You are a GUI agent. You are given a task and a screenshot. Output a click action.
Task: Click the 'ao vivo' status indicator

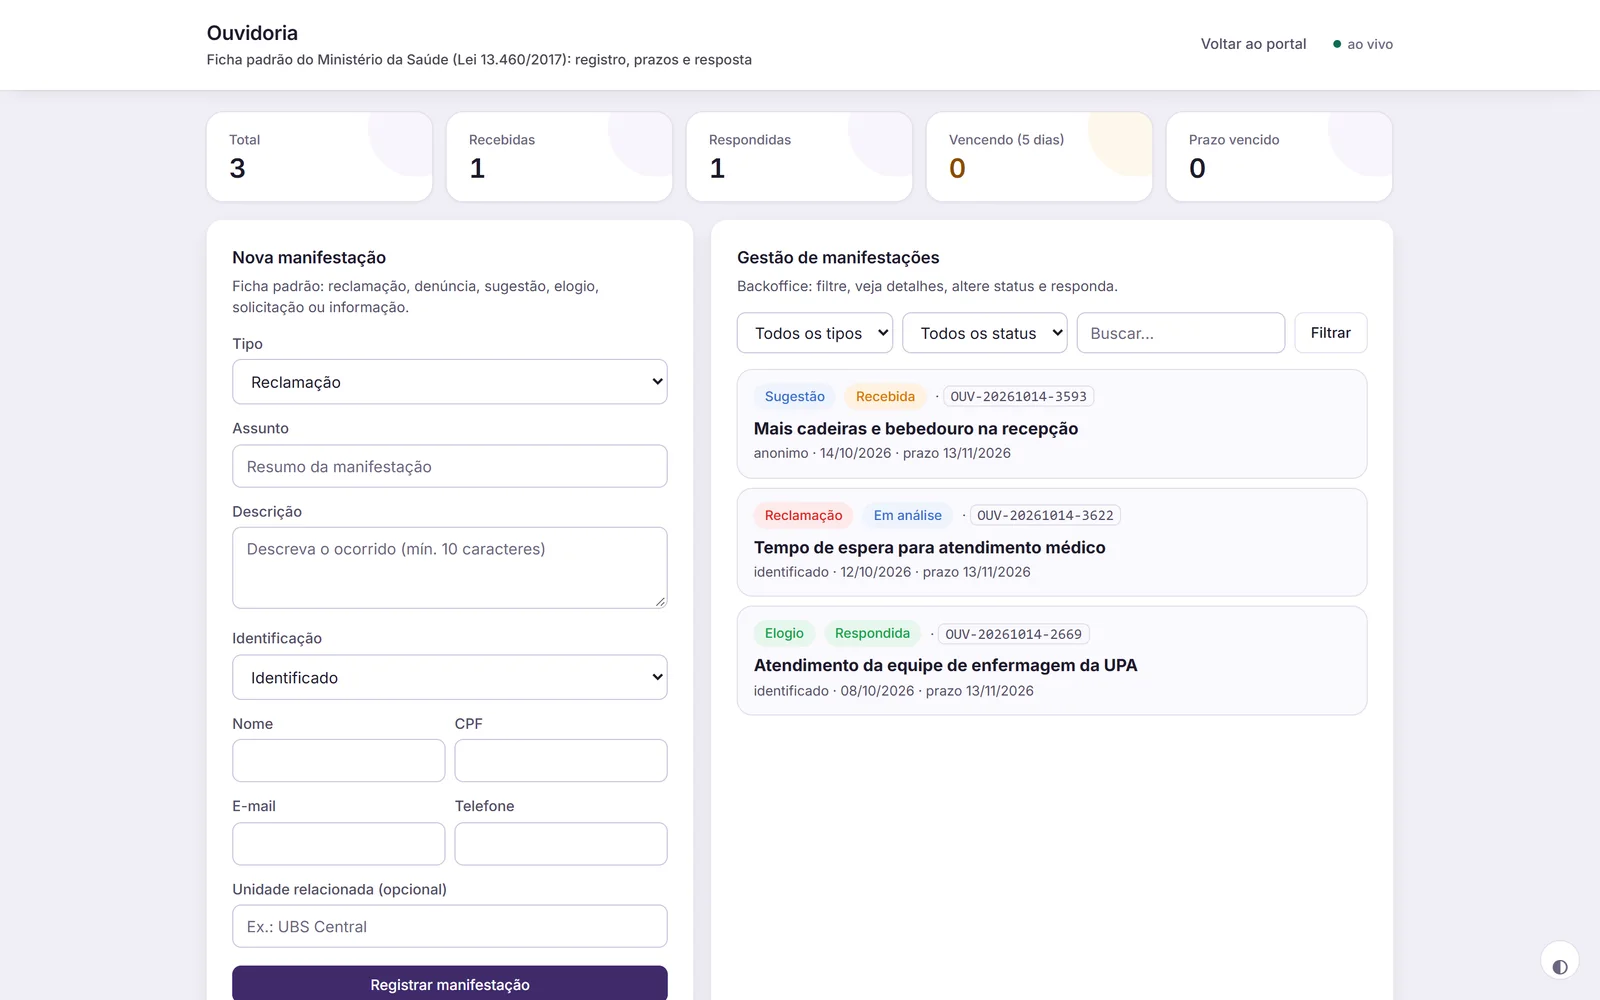click(1363, 44)
